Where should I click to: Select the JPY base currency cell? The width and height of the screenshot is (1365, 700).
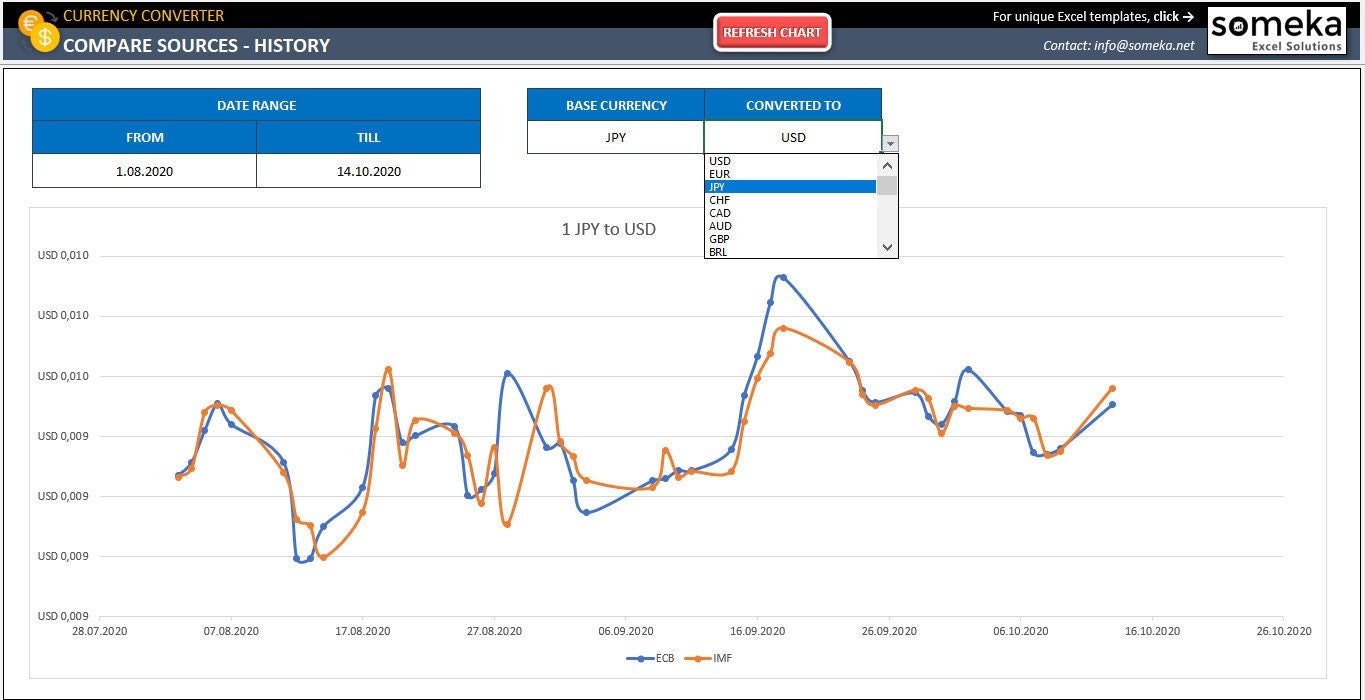[x=616, y=137]
